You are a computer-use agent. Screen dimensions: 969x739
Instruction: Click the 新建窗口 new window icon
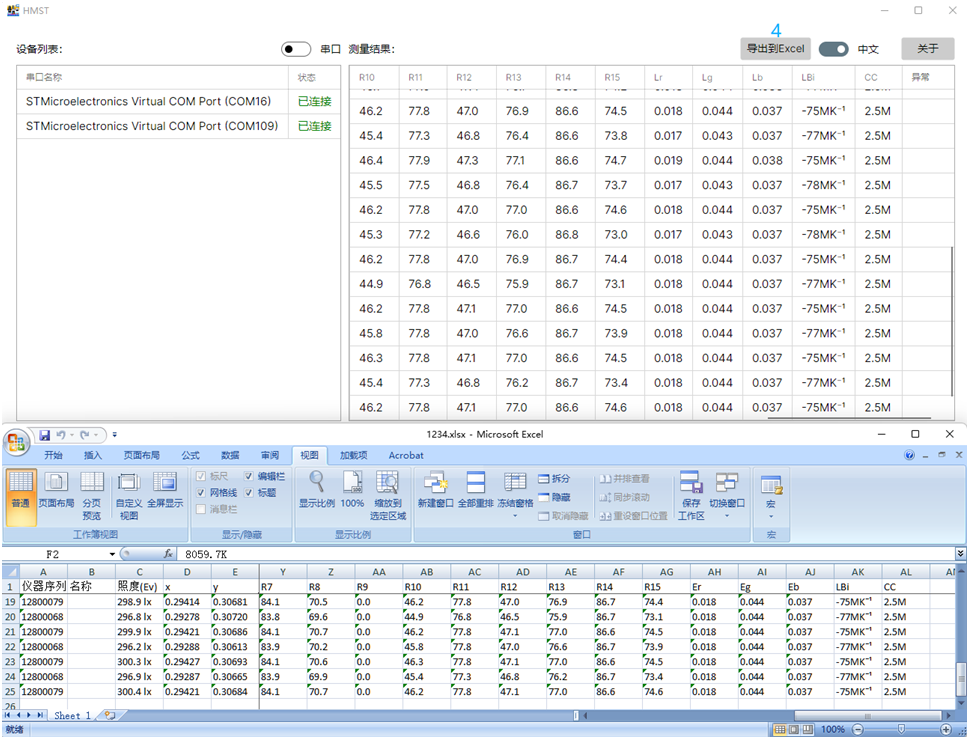click(434, 492)
